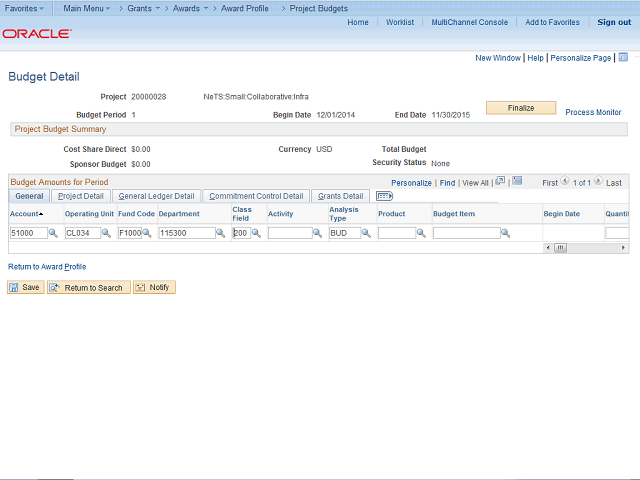Click the Return to Award Profile link
Image resolution: width=640 pixels, height=480 pixels.
pos(47,267)
